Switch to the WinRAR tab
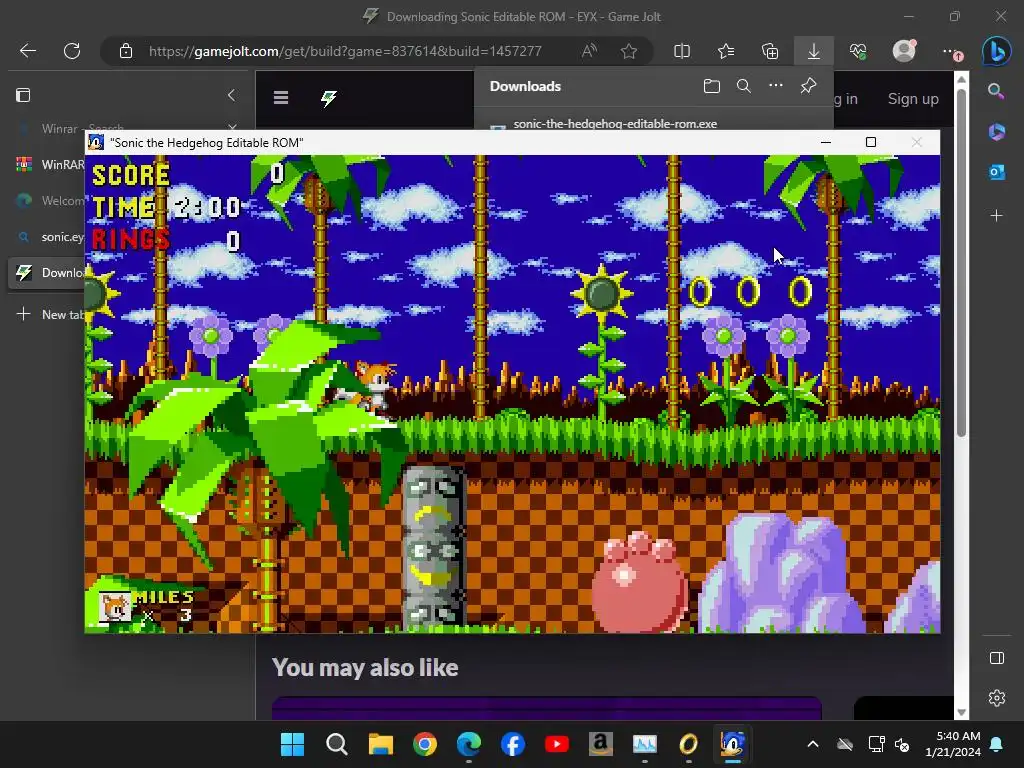Viewport: 1024px width, 768px height. 47,165
